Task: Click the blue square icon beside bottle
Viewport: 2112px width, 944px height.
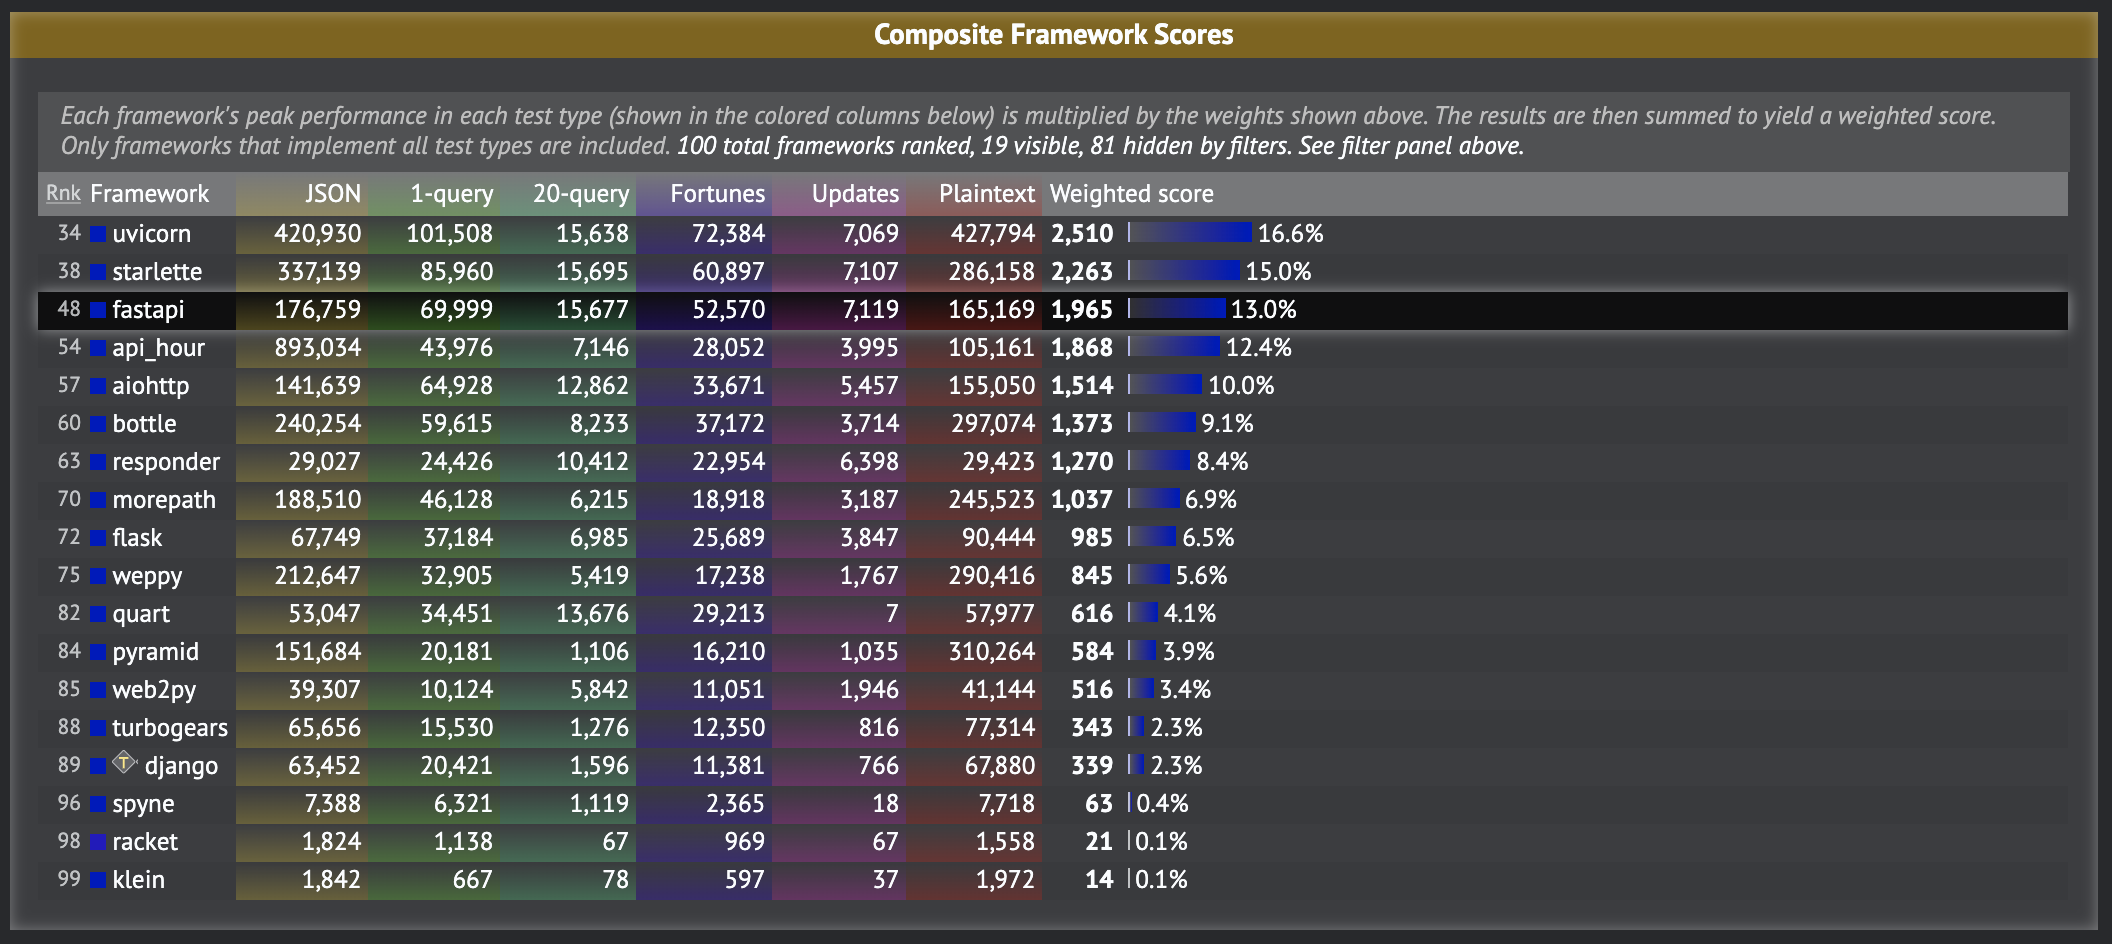Action: pos(98,424)
